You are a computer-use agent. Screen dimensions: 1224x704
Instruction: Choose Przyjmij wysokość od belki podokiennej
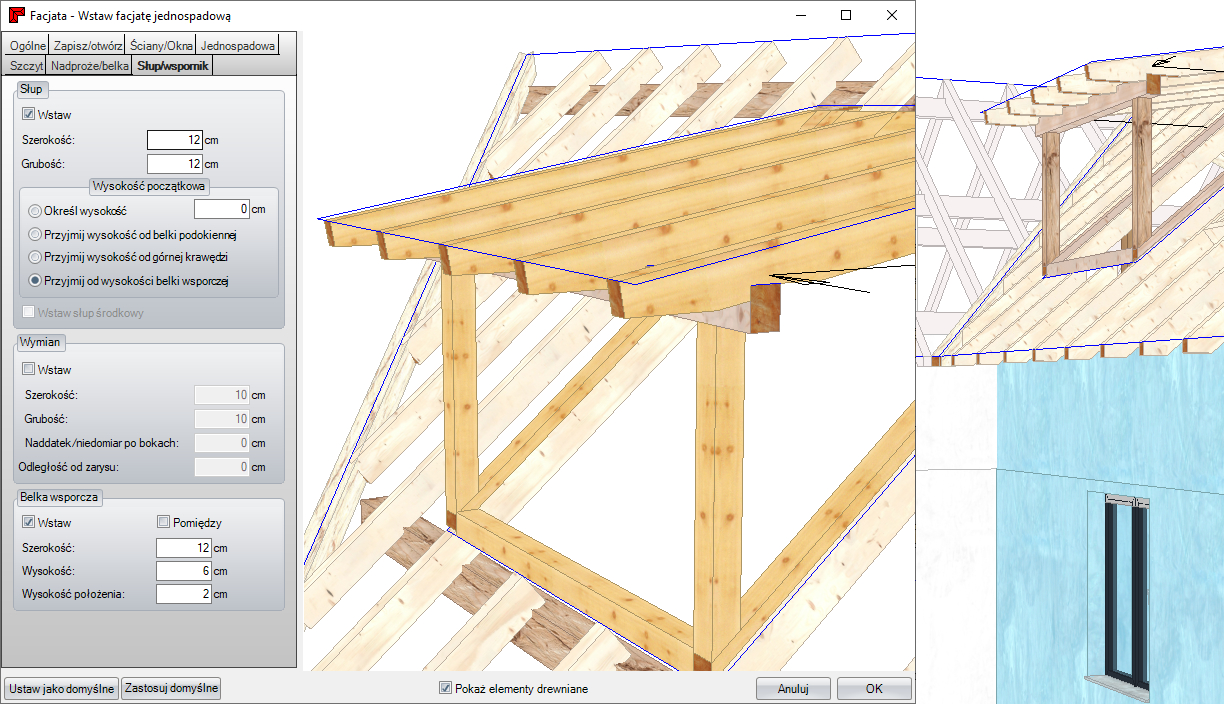click(x=36, y=235)
